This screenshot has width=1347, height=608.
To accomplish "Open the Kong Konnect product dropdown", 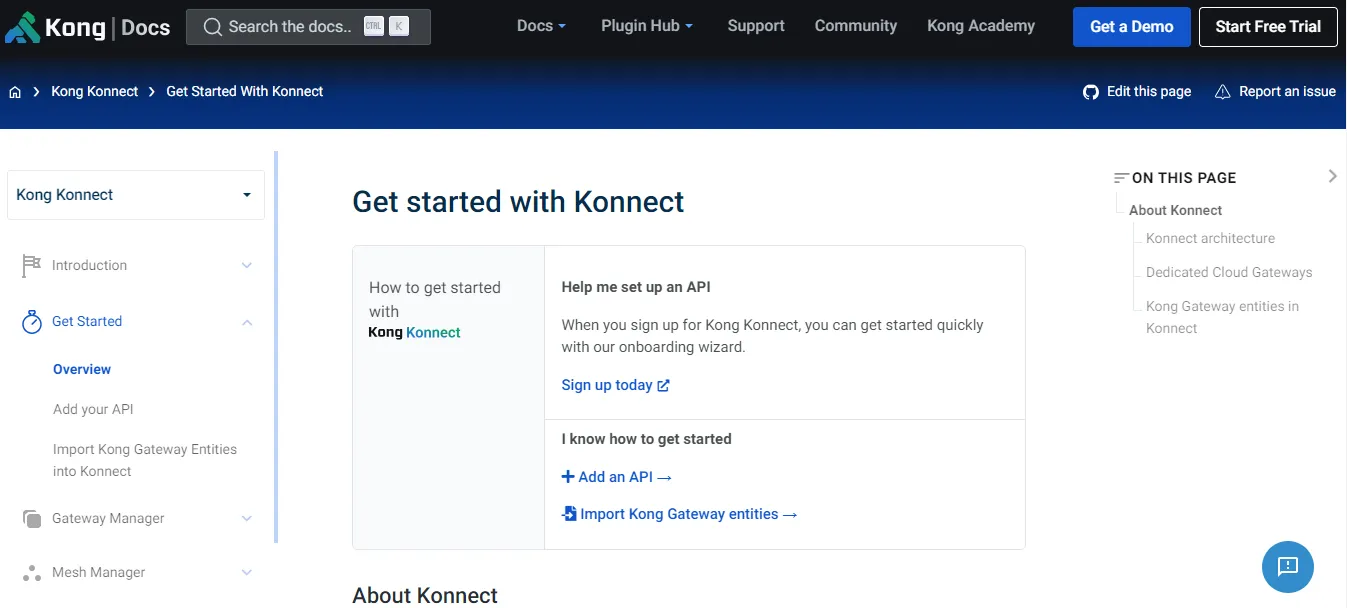I will tap(136, 195).
